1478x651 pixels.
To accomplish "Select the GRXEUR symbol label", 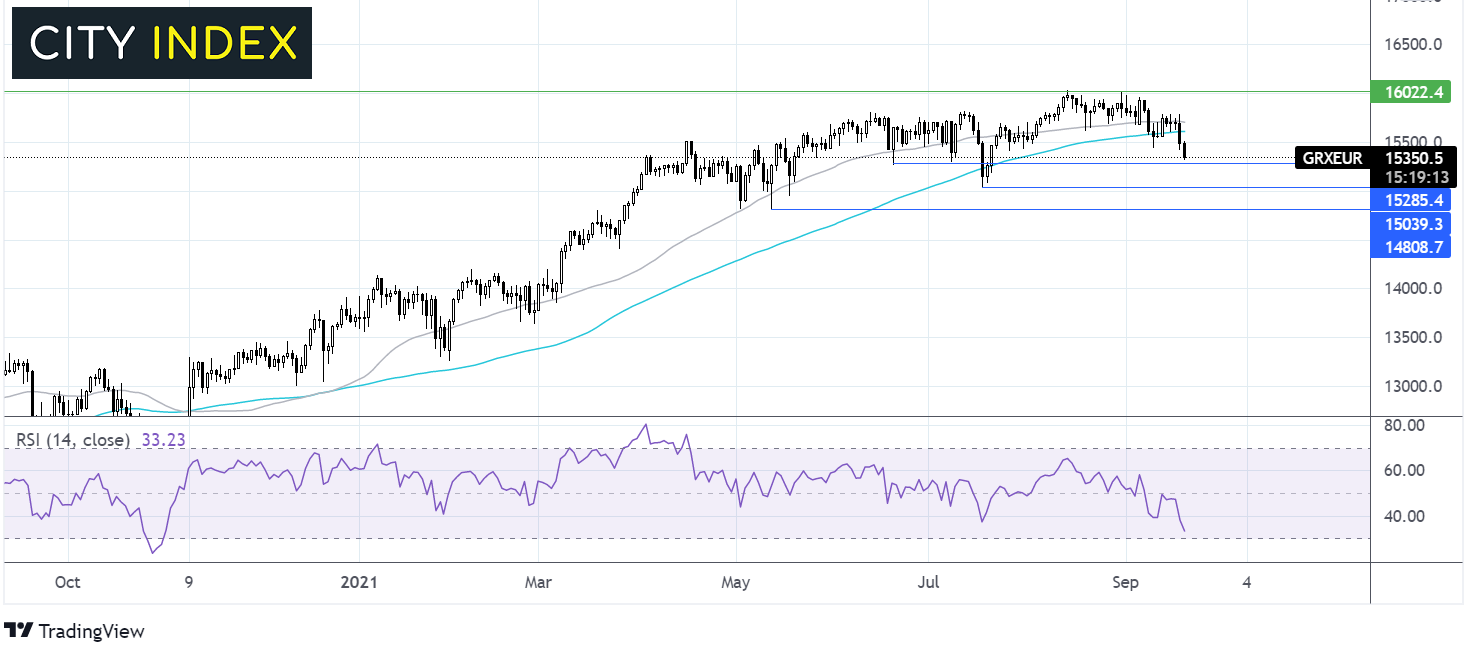I will pos(1331,158).
